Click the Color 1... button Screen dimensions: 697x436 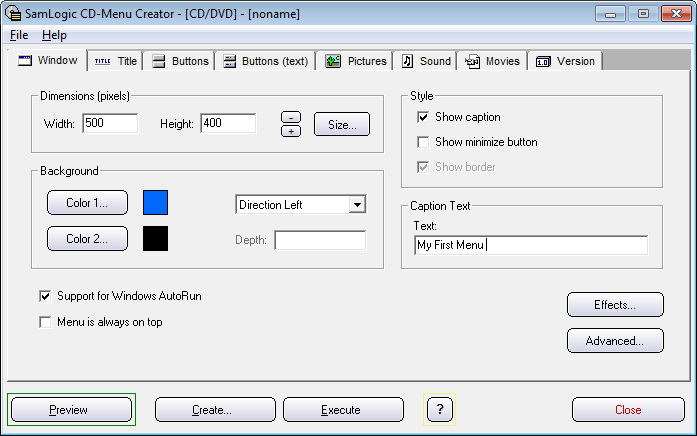(87, 203)
